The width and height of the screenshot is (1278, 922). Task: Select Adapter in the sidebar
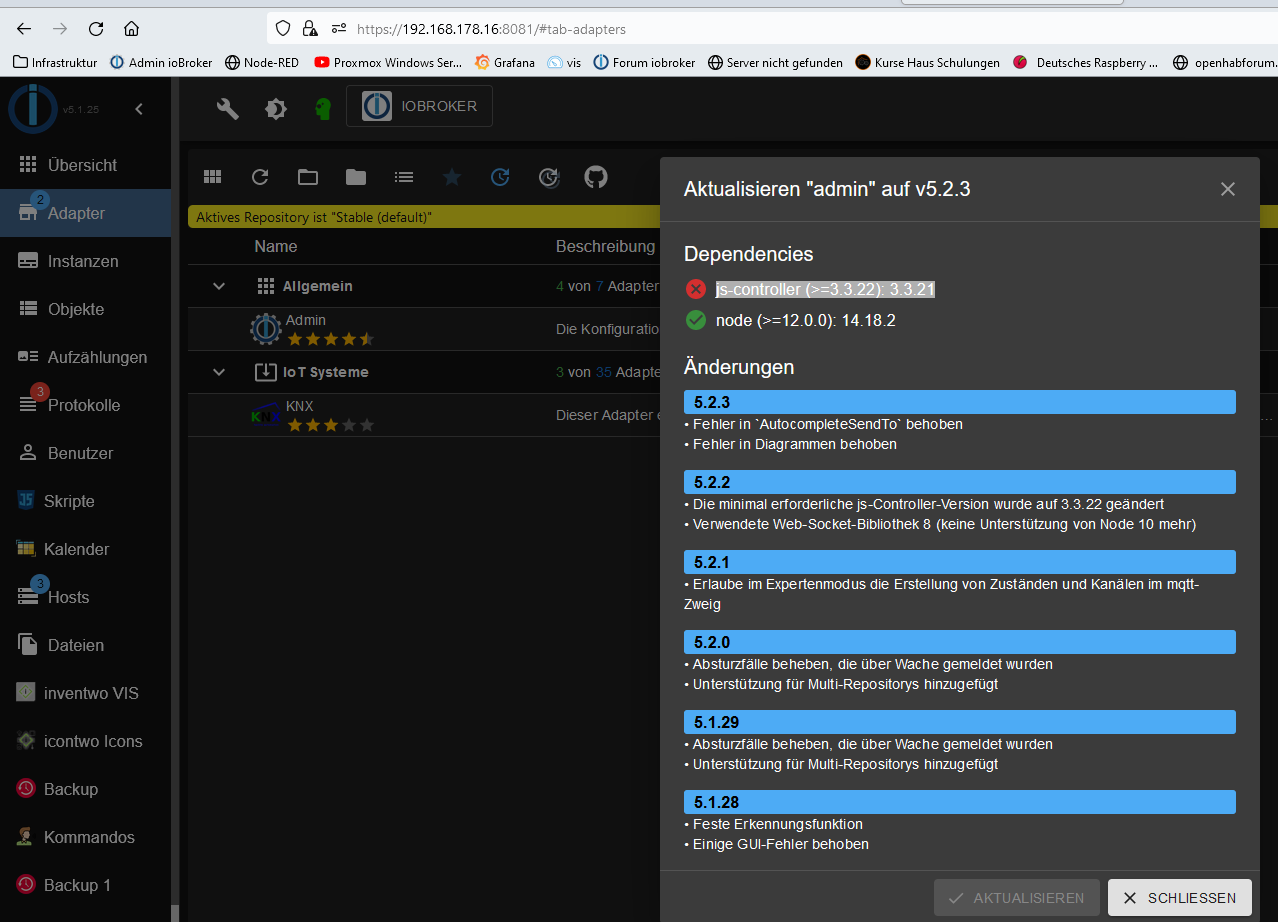click(86, 213)
